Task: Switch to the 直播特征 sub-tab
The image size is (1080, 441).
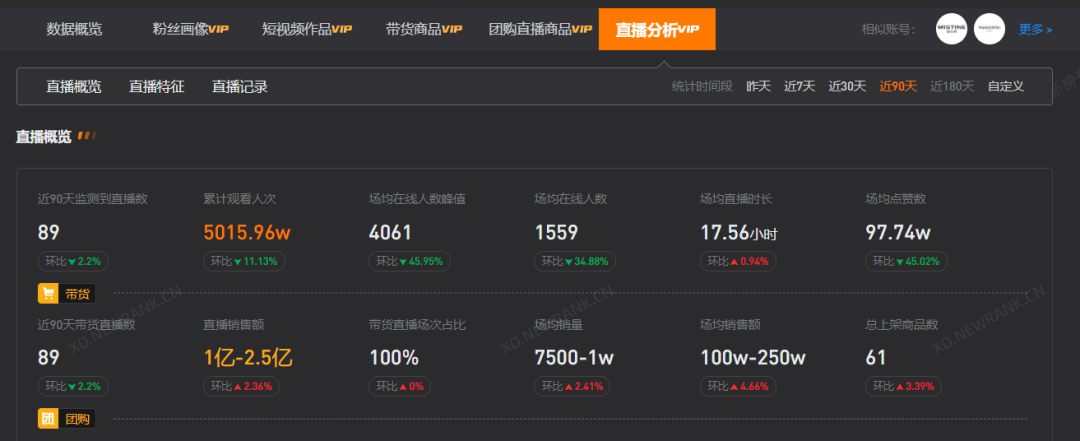Action: coord(157,87)
